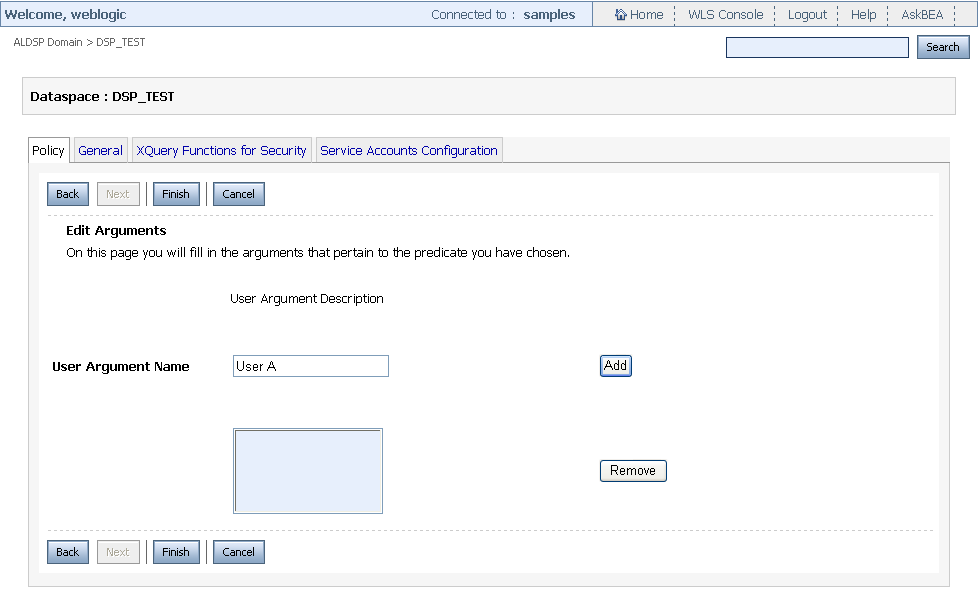This screenshot has width=979, height=590.
Task: Click 'samples' connection name
Action: point(549,14)
